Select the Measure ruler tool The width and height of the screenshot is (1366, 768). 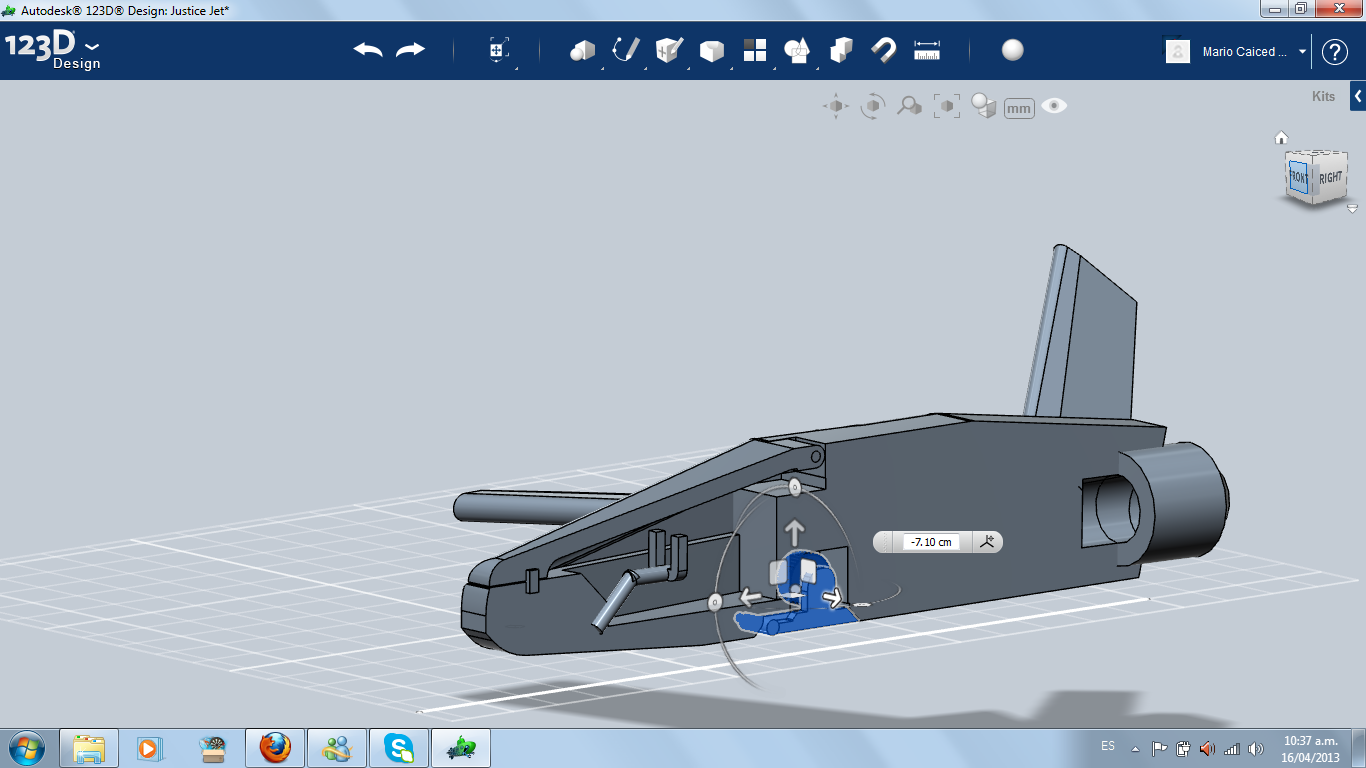coord(927,50)
